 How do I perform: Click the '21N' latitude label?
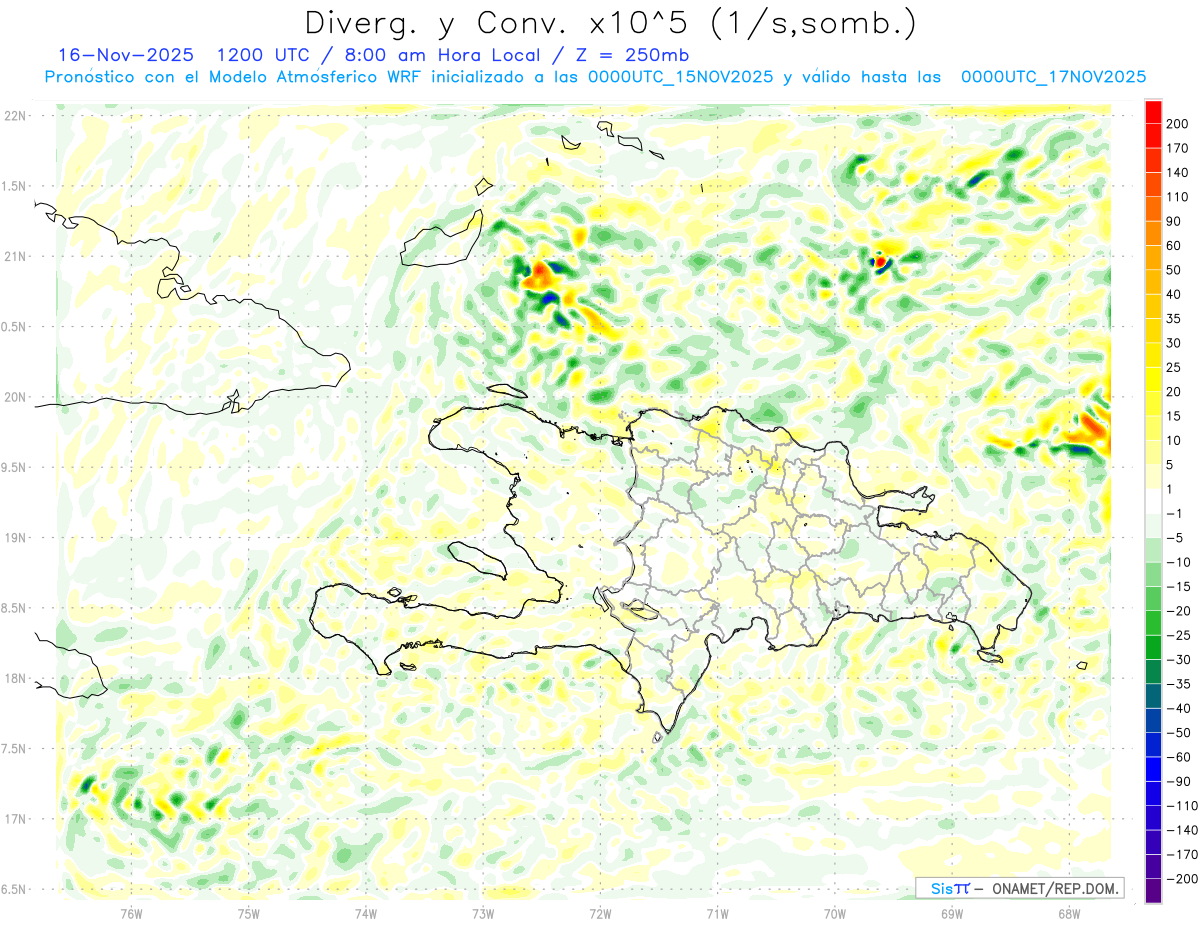pyautogui.click(x=15, y=257)
